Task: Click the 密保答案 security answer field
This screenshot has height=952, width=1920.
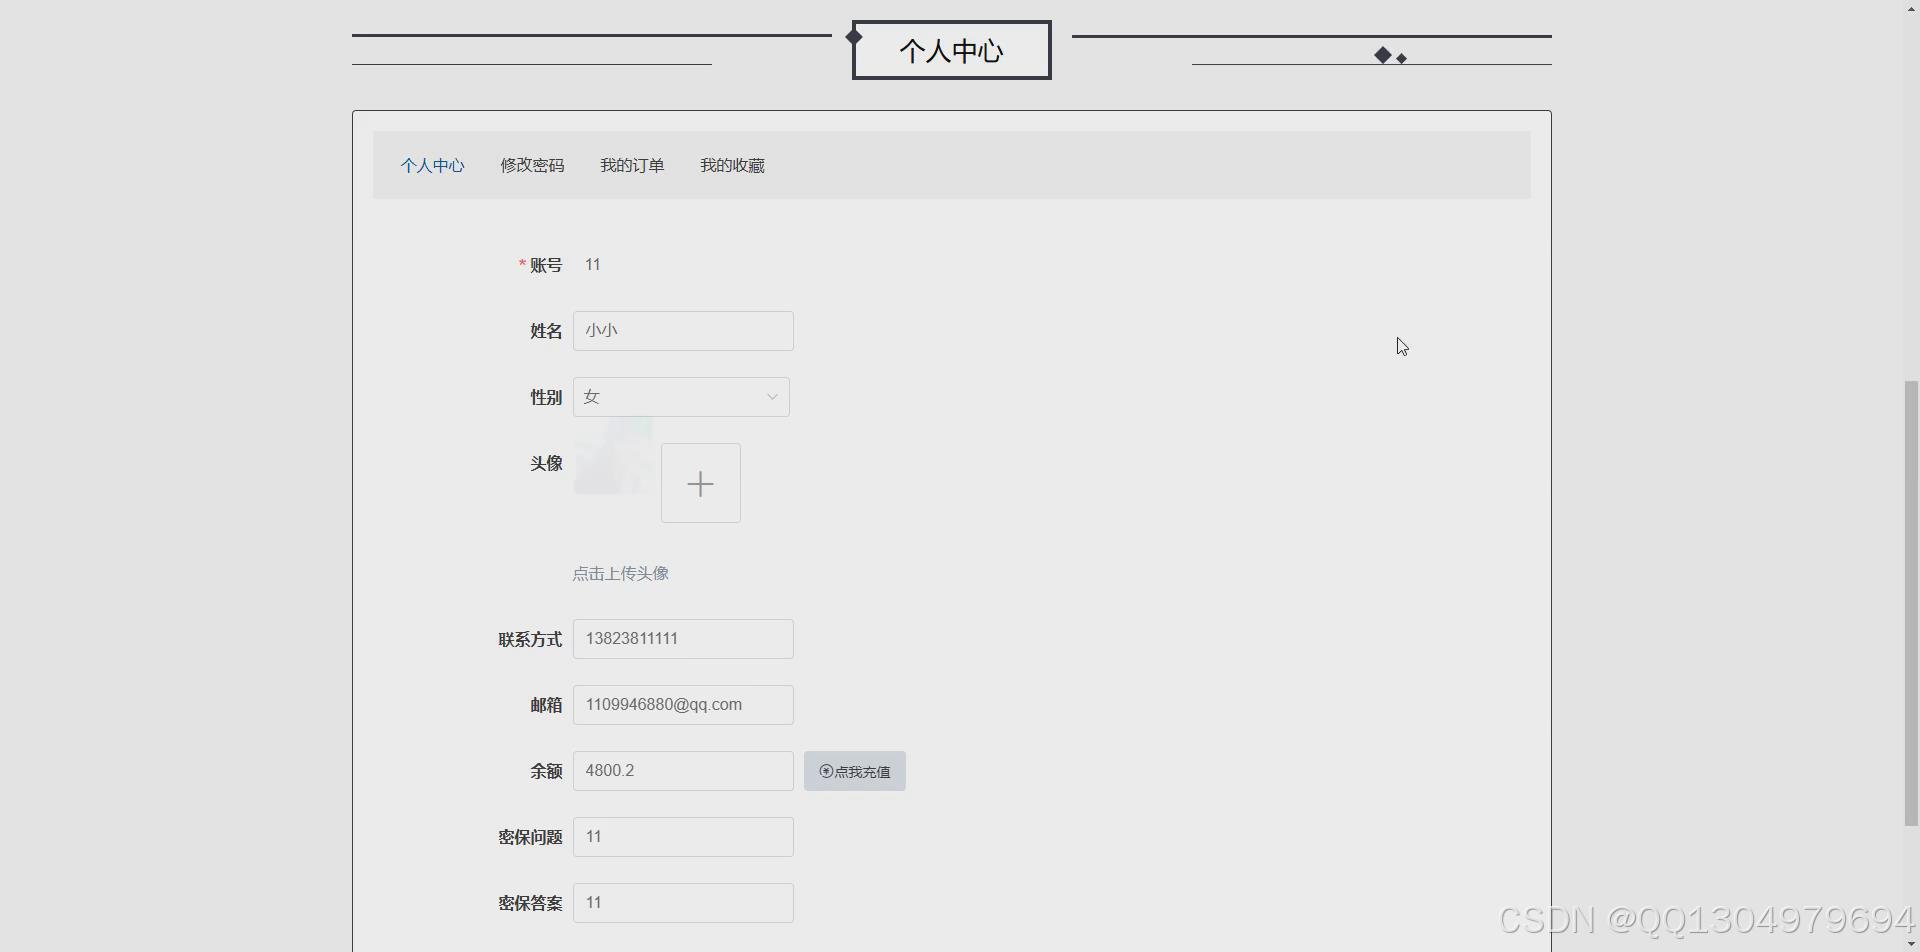Action: [x=682, y=902]
